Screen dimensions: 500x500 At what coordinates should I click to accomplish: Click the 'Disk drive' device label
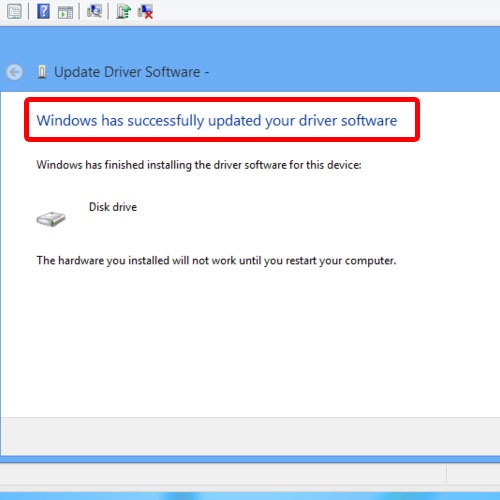[x=113, y=207]
